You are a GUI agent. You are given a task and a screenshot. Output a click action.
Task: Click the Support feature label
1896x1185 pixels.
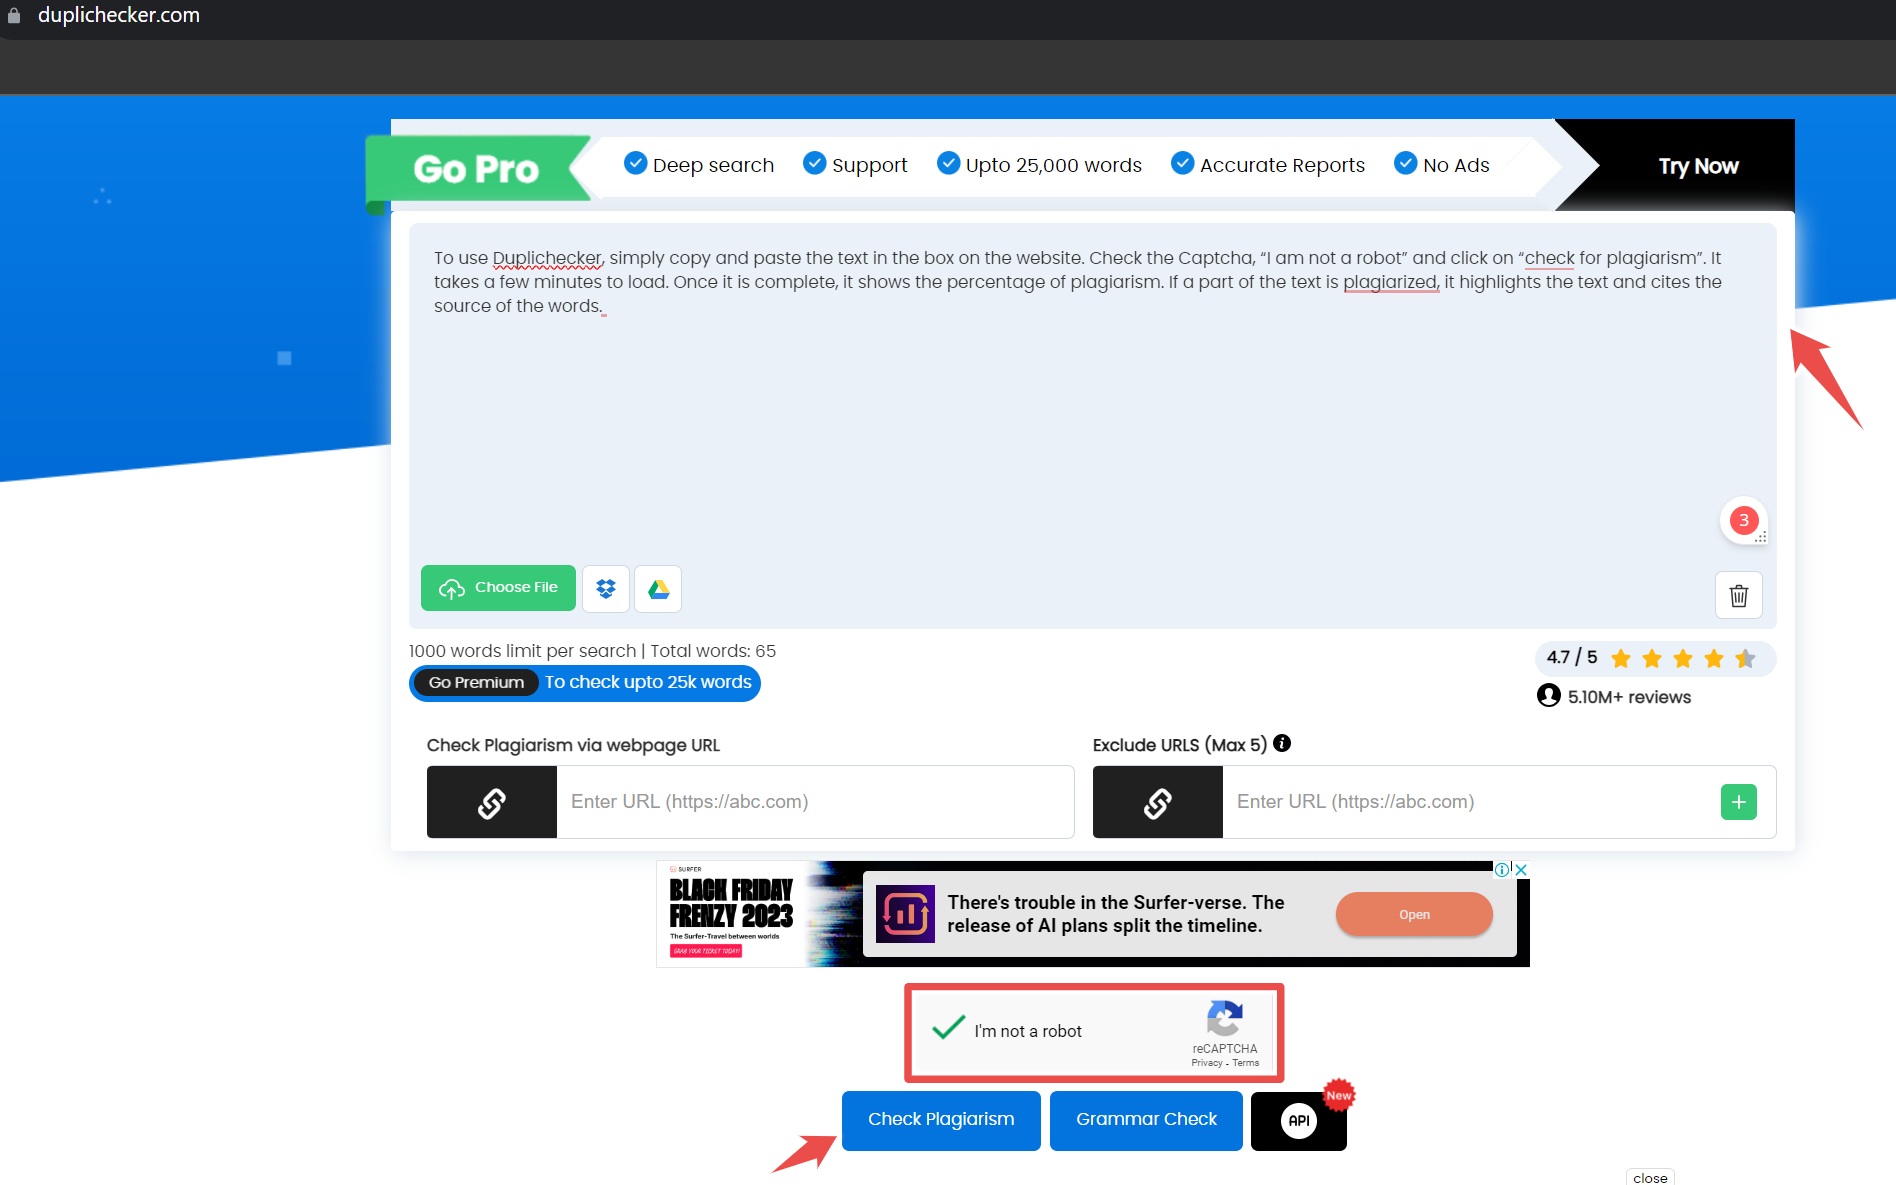(x=870, y=165)
